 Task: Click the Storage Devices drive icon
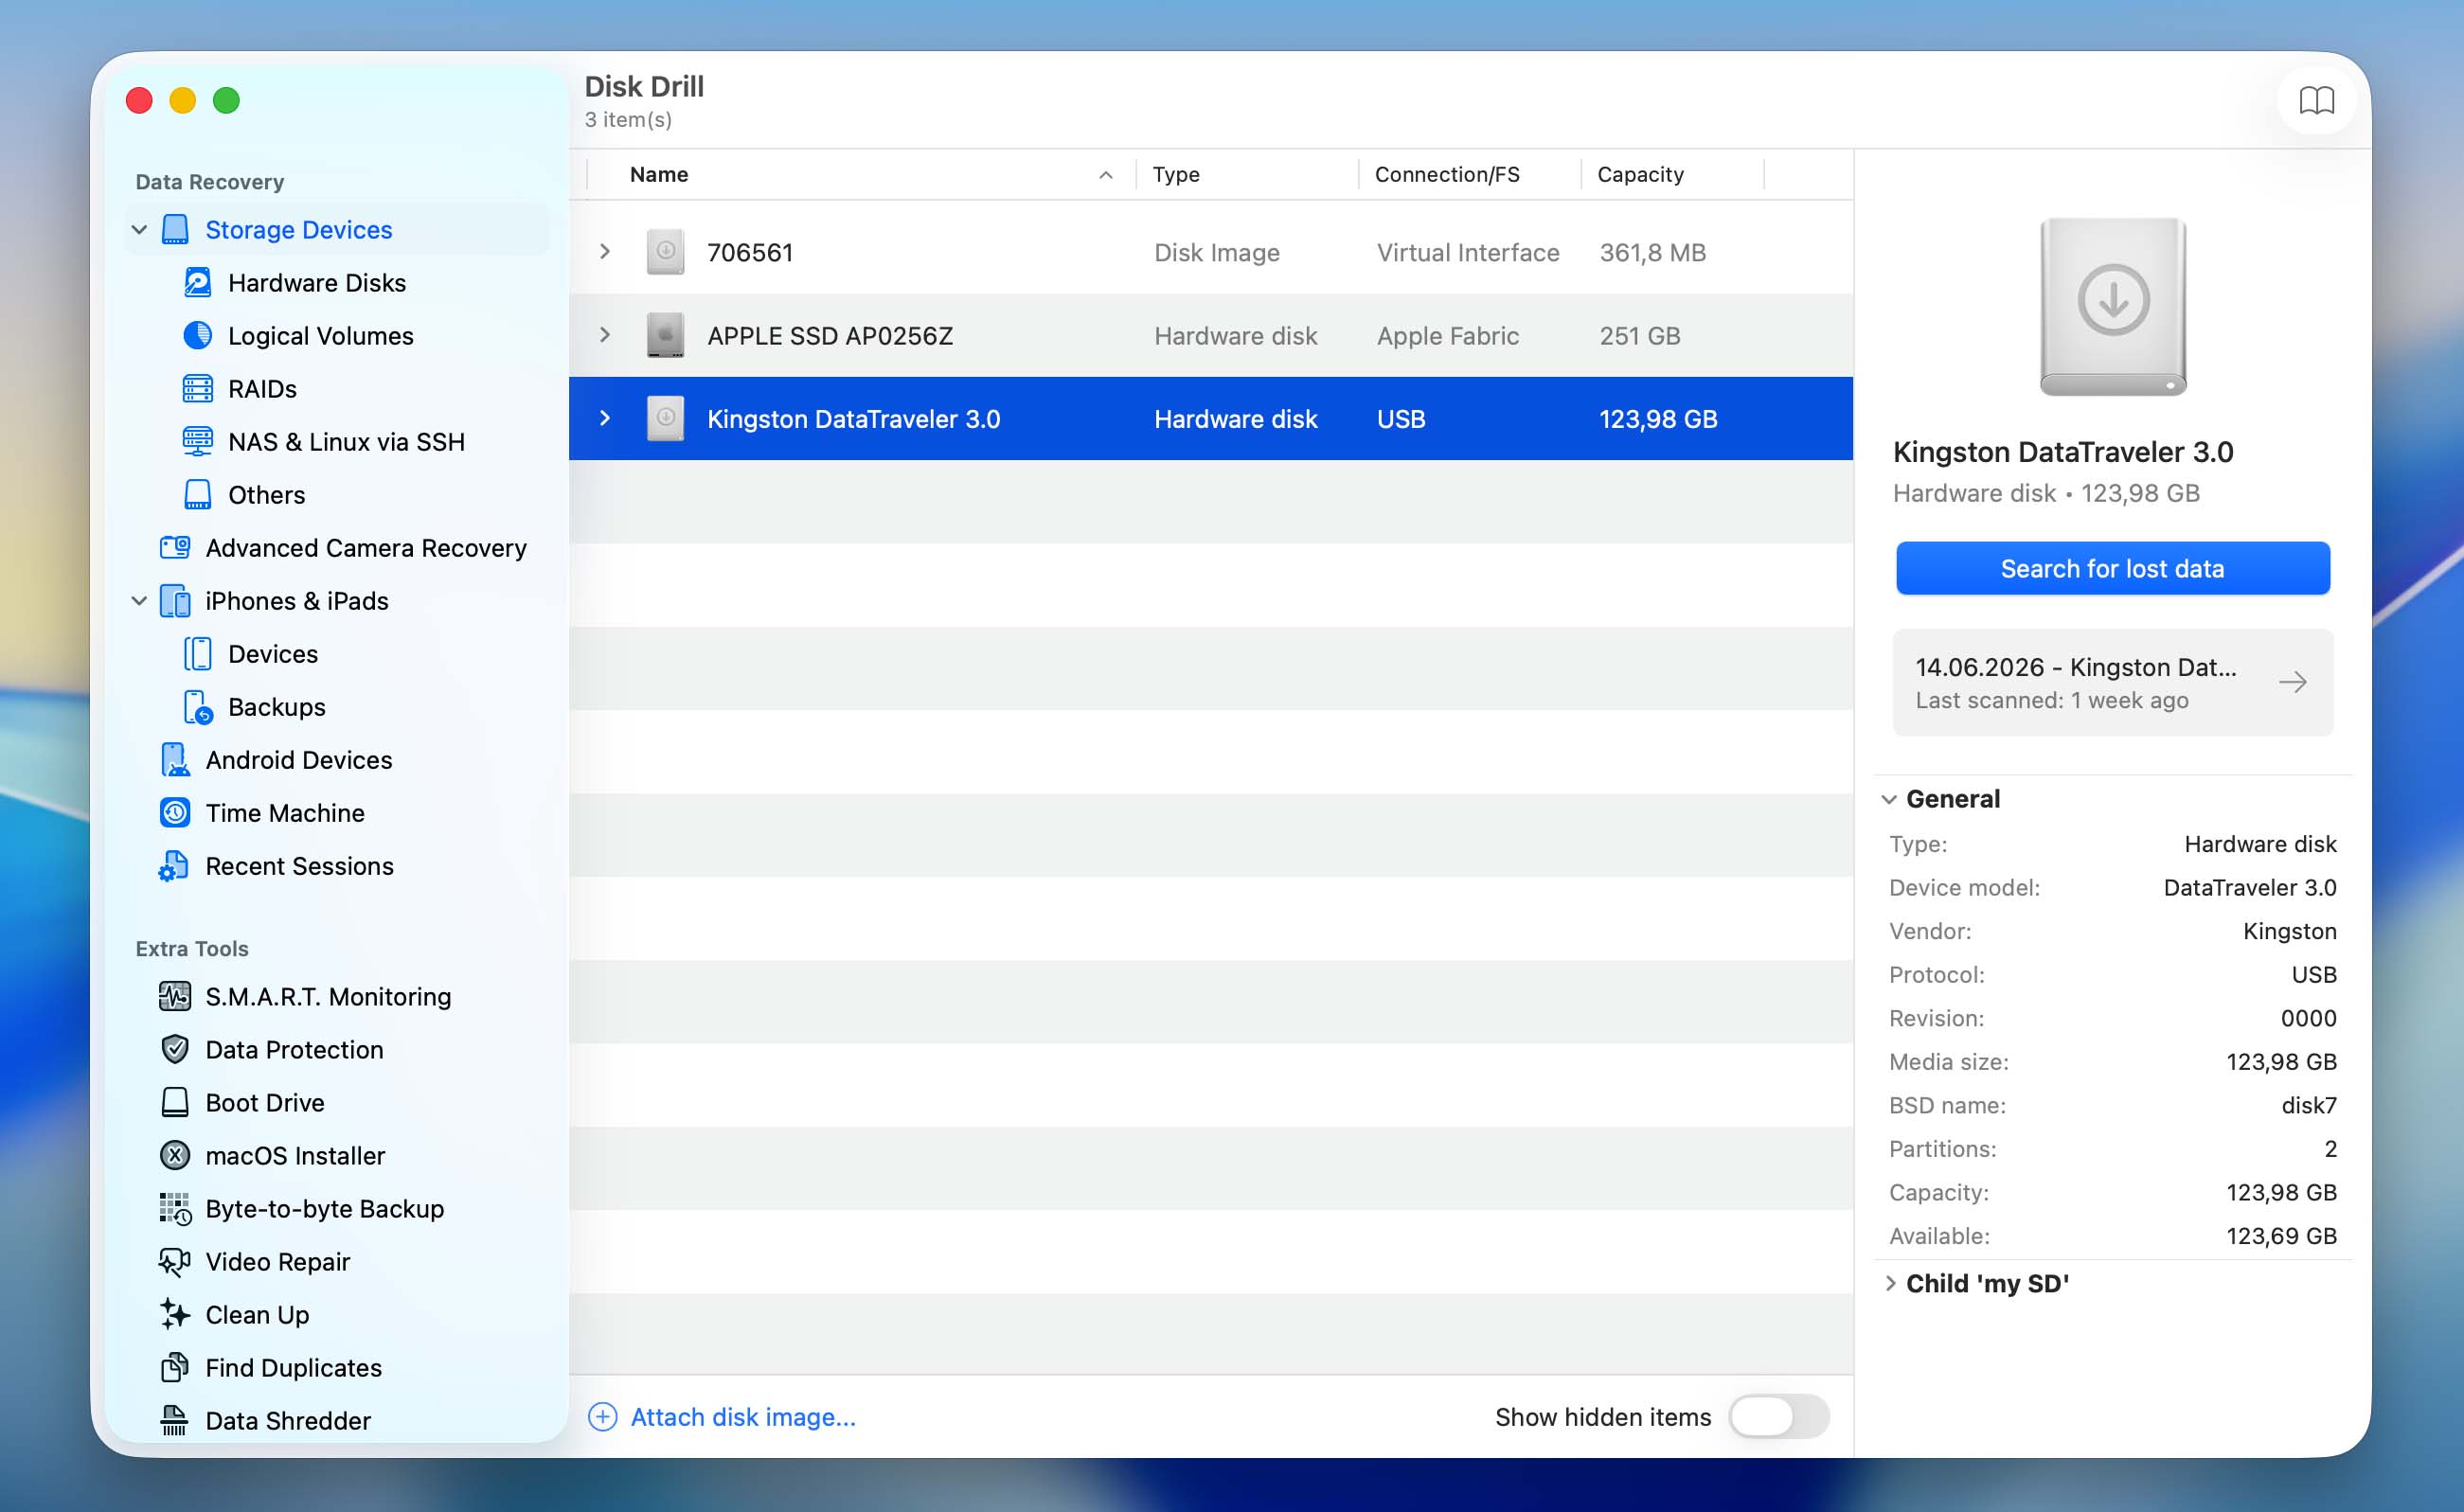175,230
